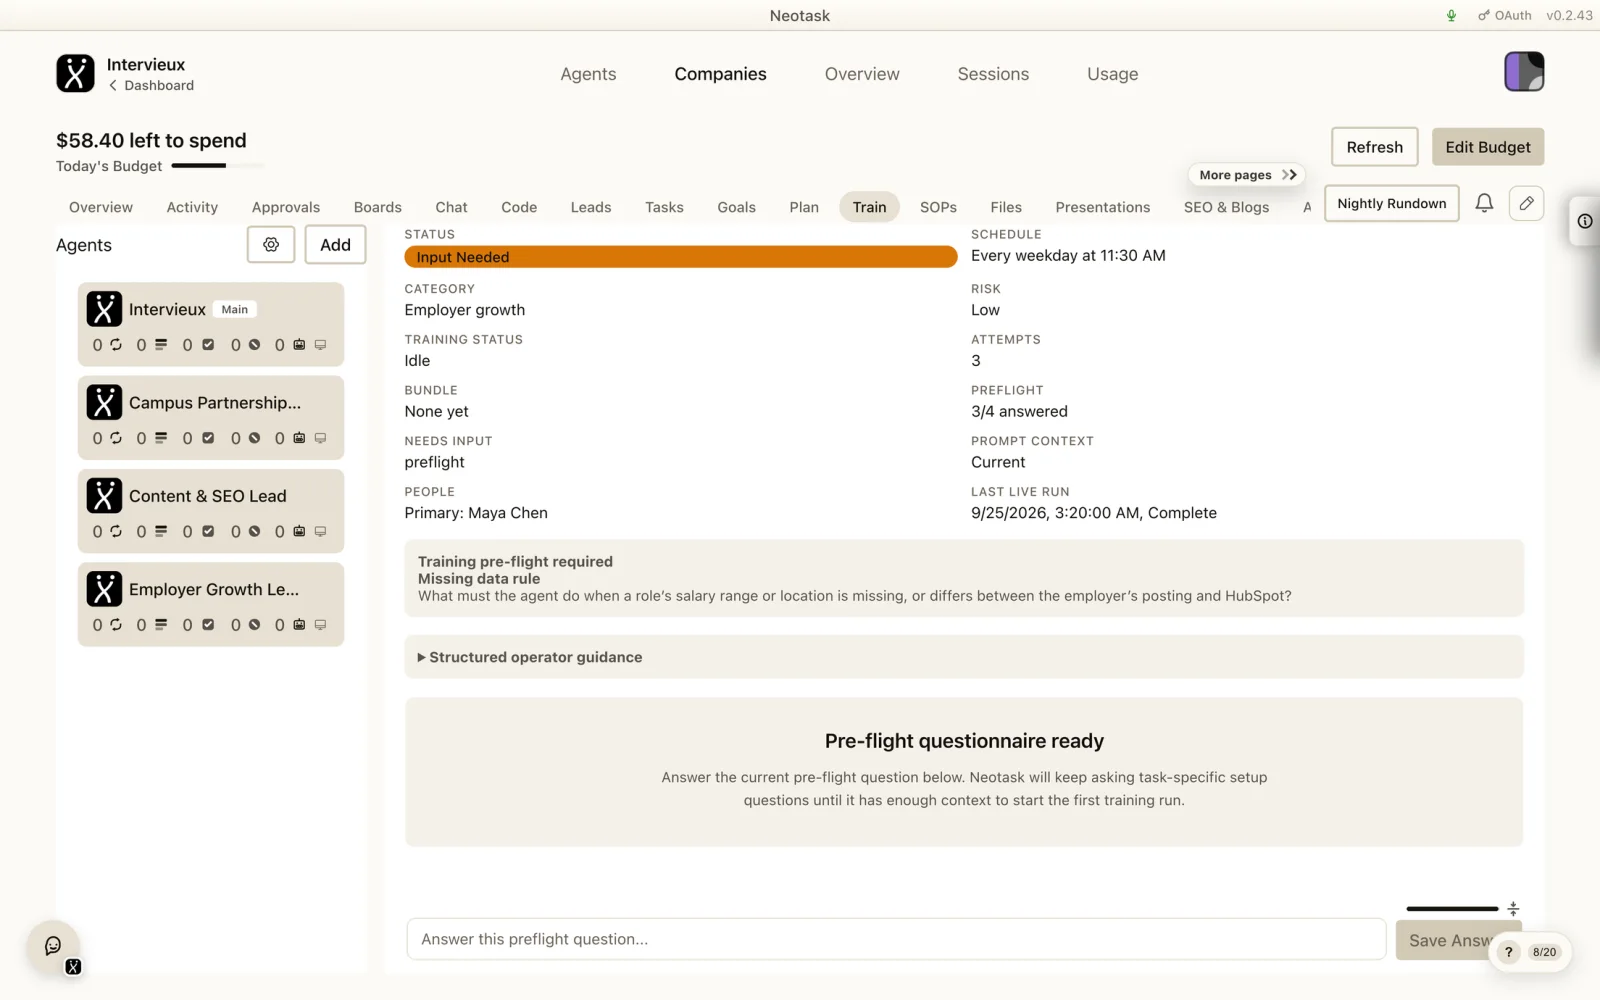Viewport: 1600px width, 1000px height.
Task: Open the Approvals page tab
Action: coord(286,207)
